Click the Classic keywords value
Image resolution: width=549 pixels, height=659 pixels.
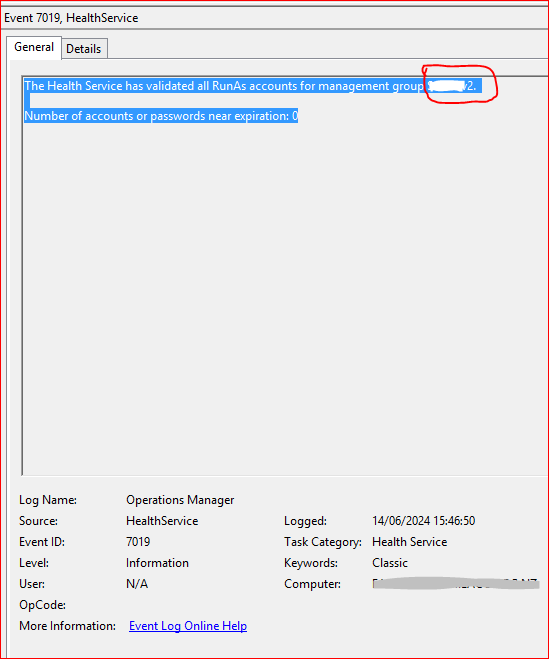point(390,563)
